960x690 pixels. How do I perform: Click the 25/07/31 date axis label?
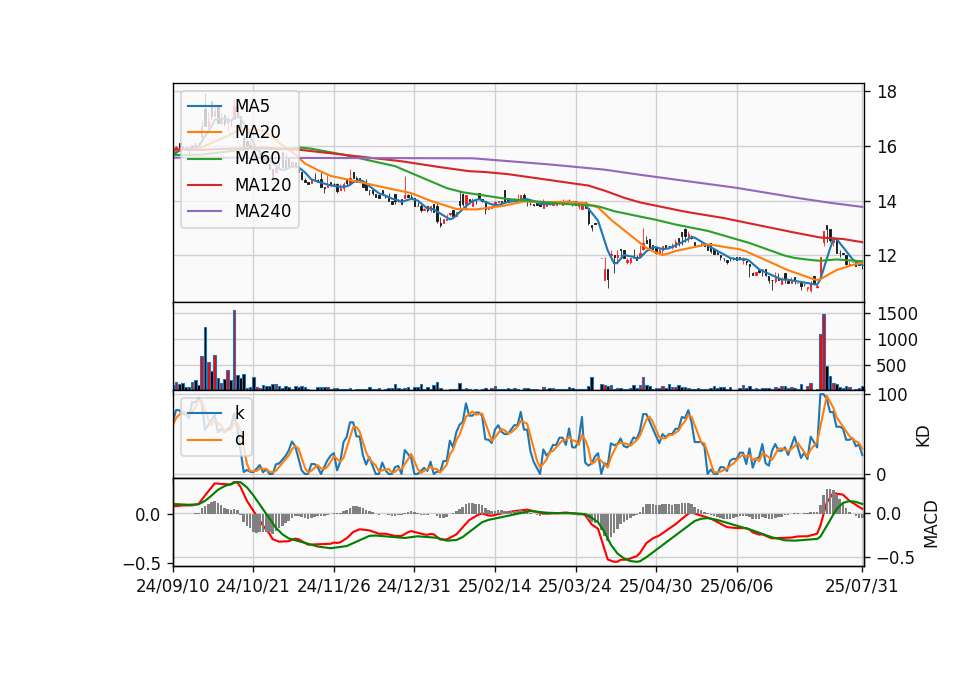click(x=861, y=586)
